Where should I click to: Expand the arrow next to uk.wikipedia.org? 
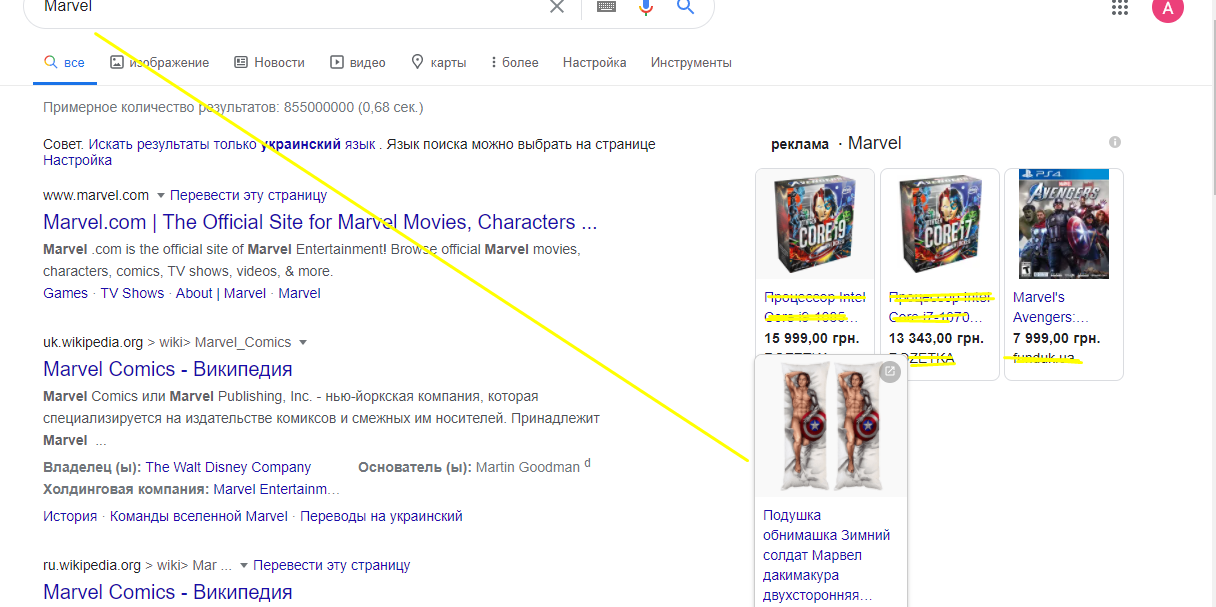(302, 342)
